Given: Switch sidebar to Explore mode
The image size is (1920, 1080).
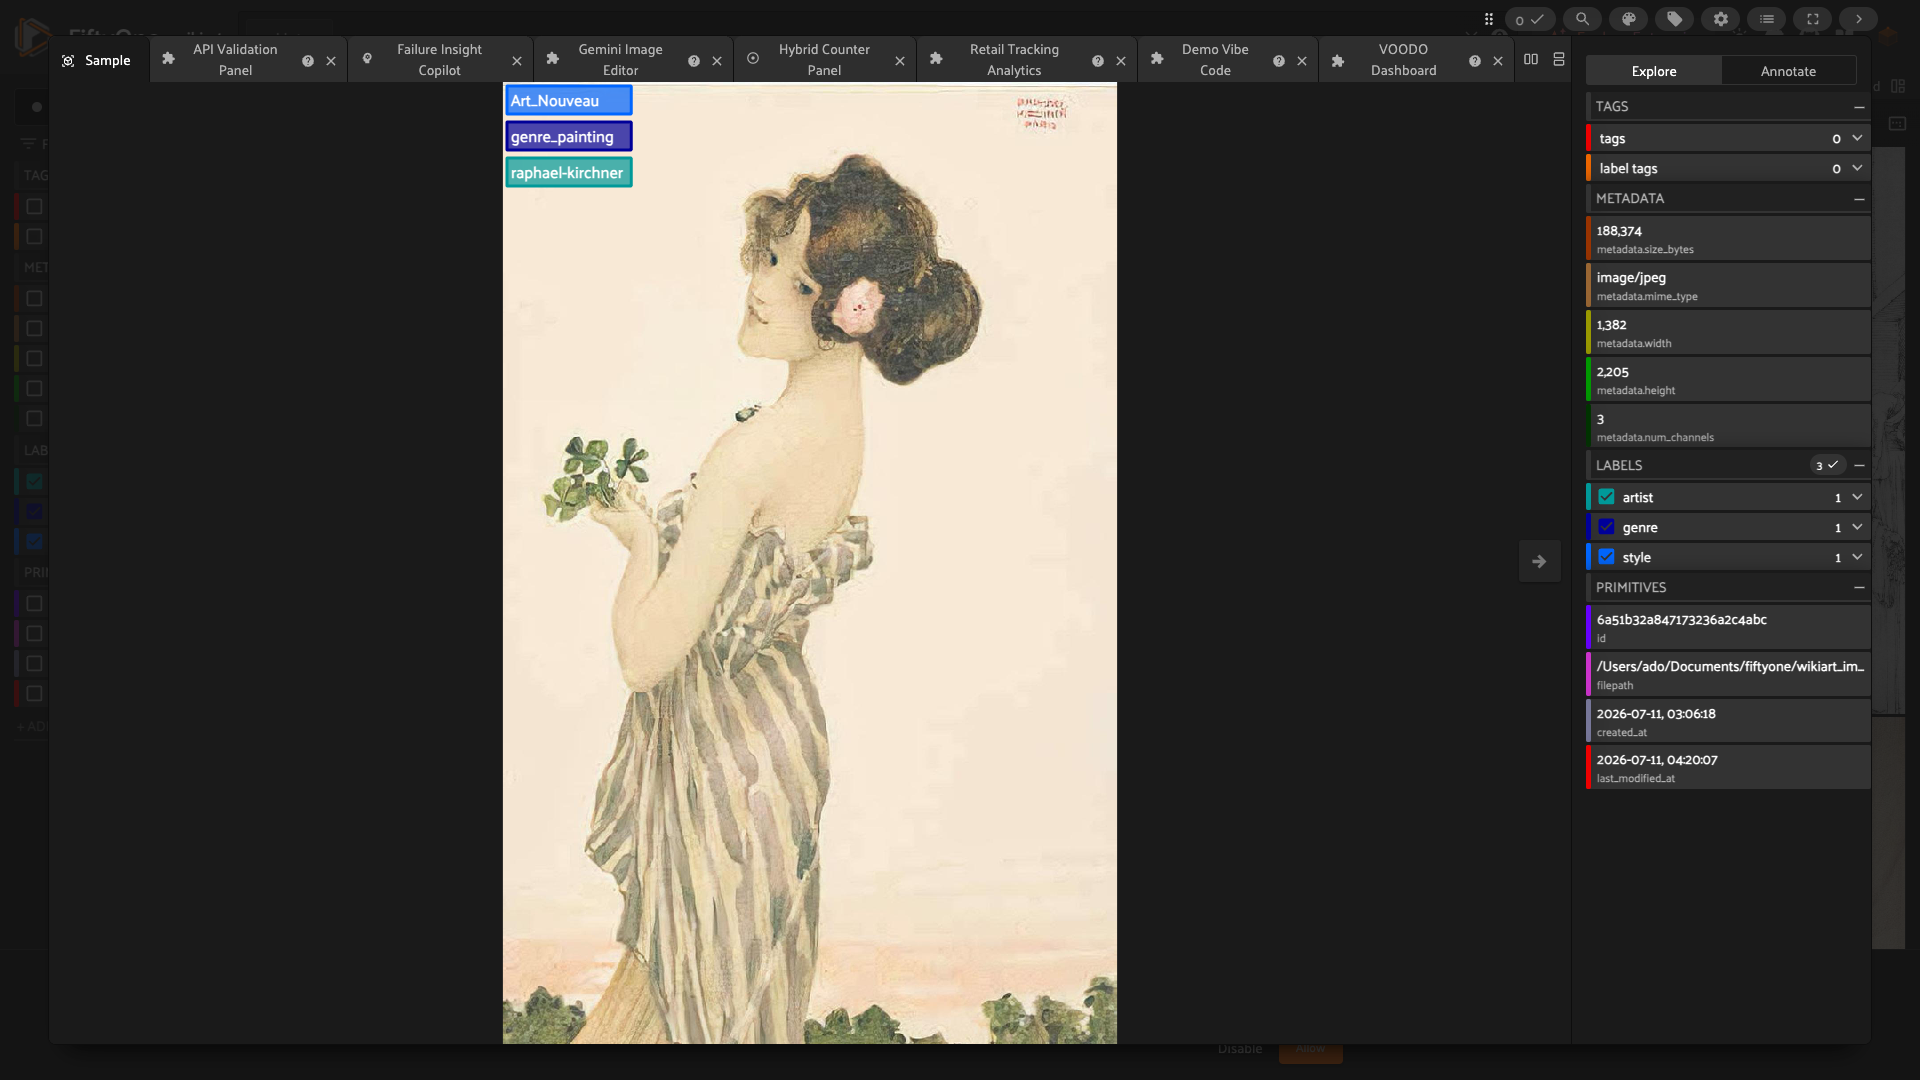Looking at the screenshot, I should pos(1654,71).
